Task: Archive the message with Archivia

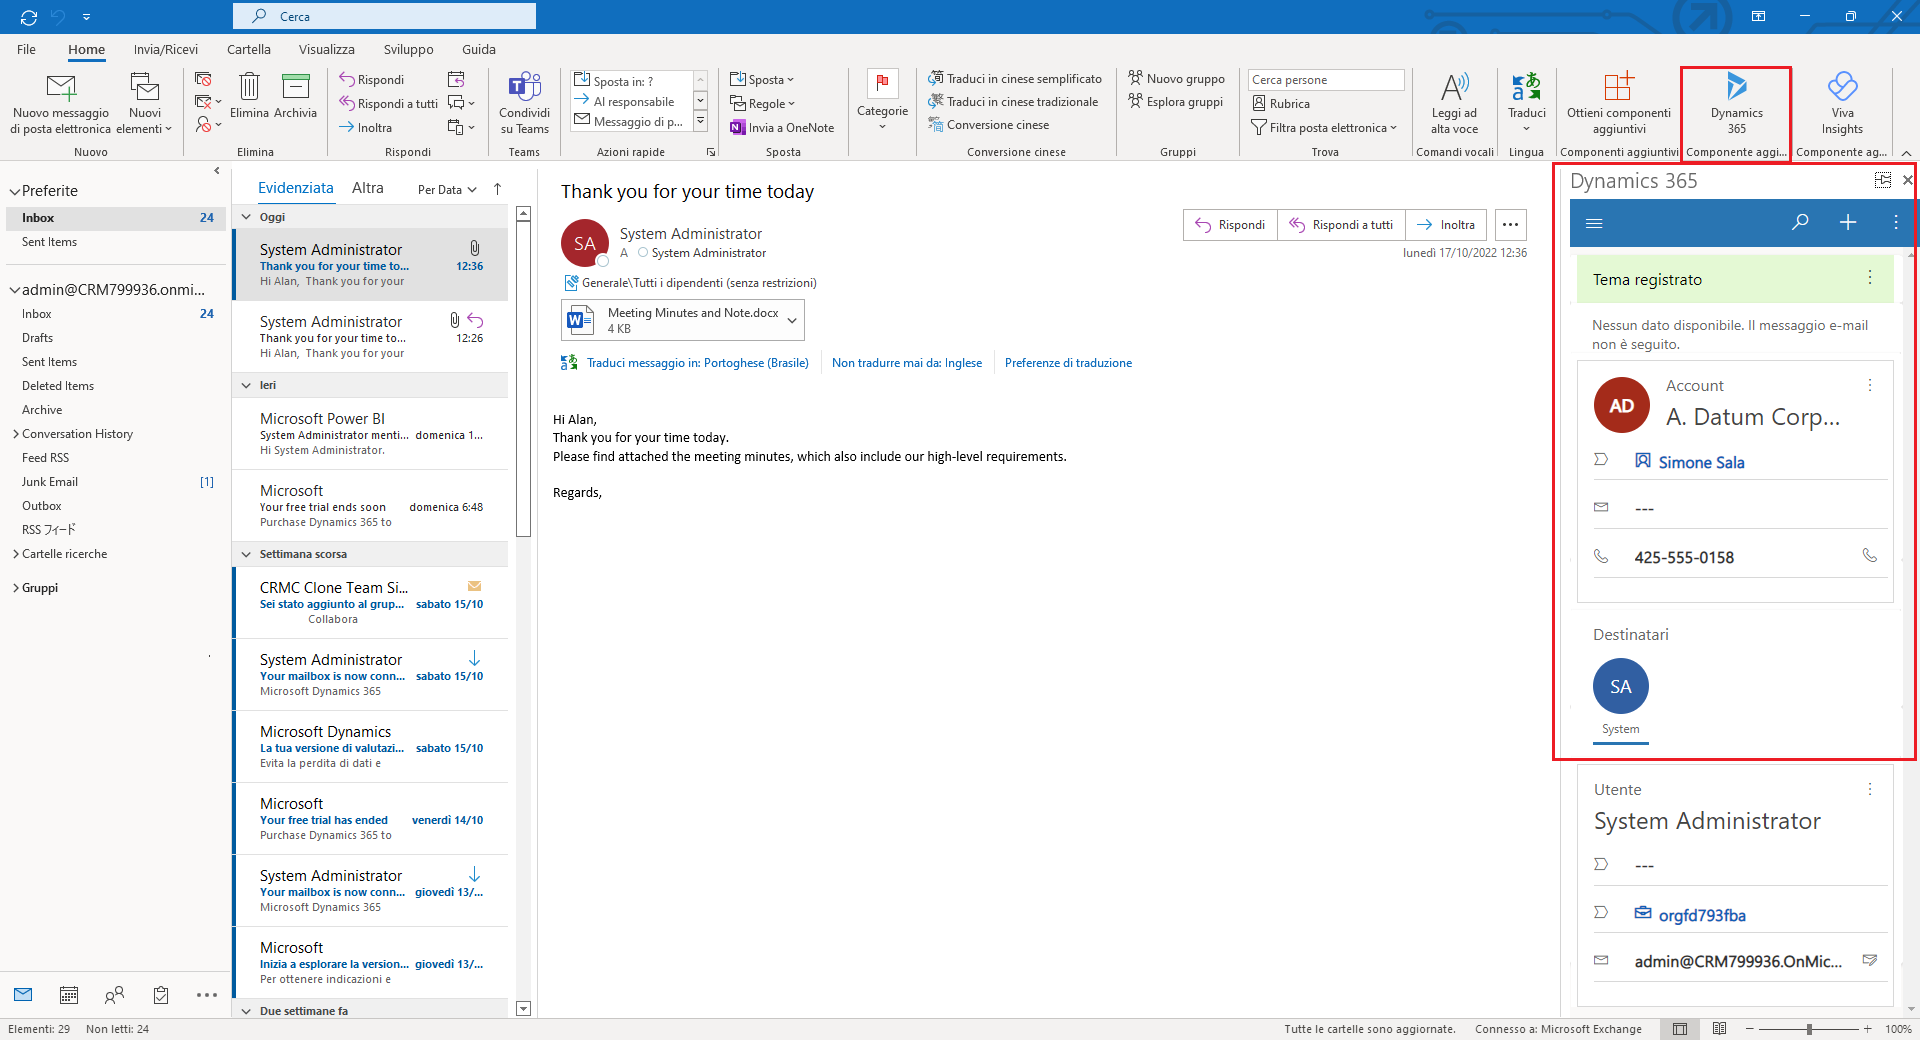Action: tap(295, 97)
